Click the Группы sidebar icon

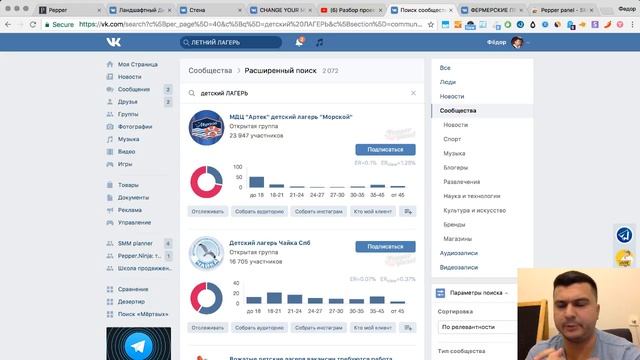pyautogui.click(x=110, y=114)
